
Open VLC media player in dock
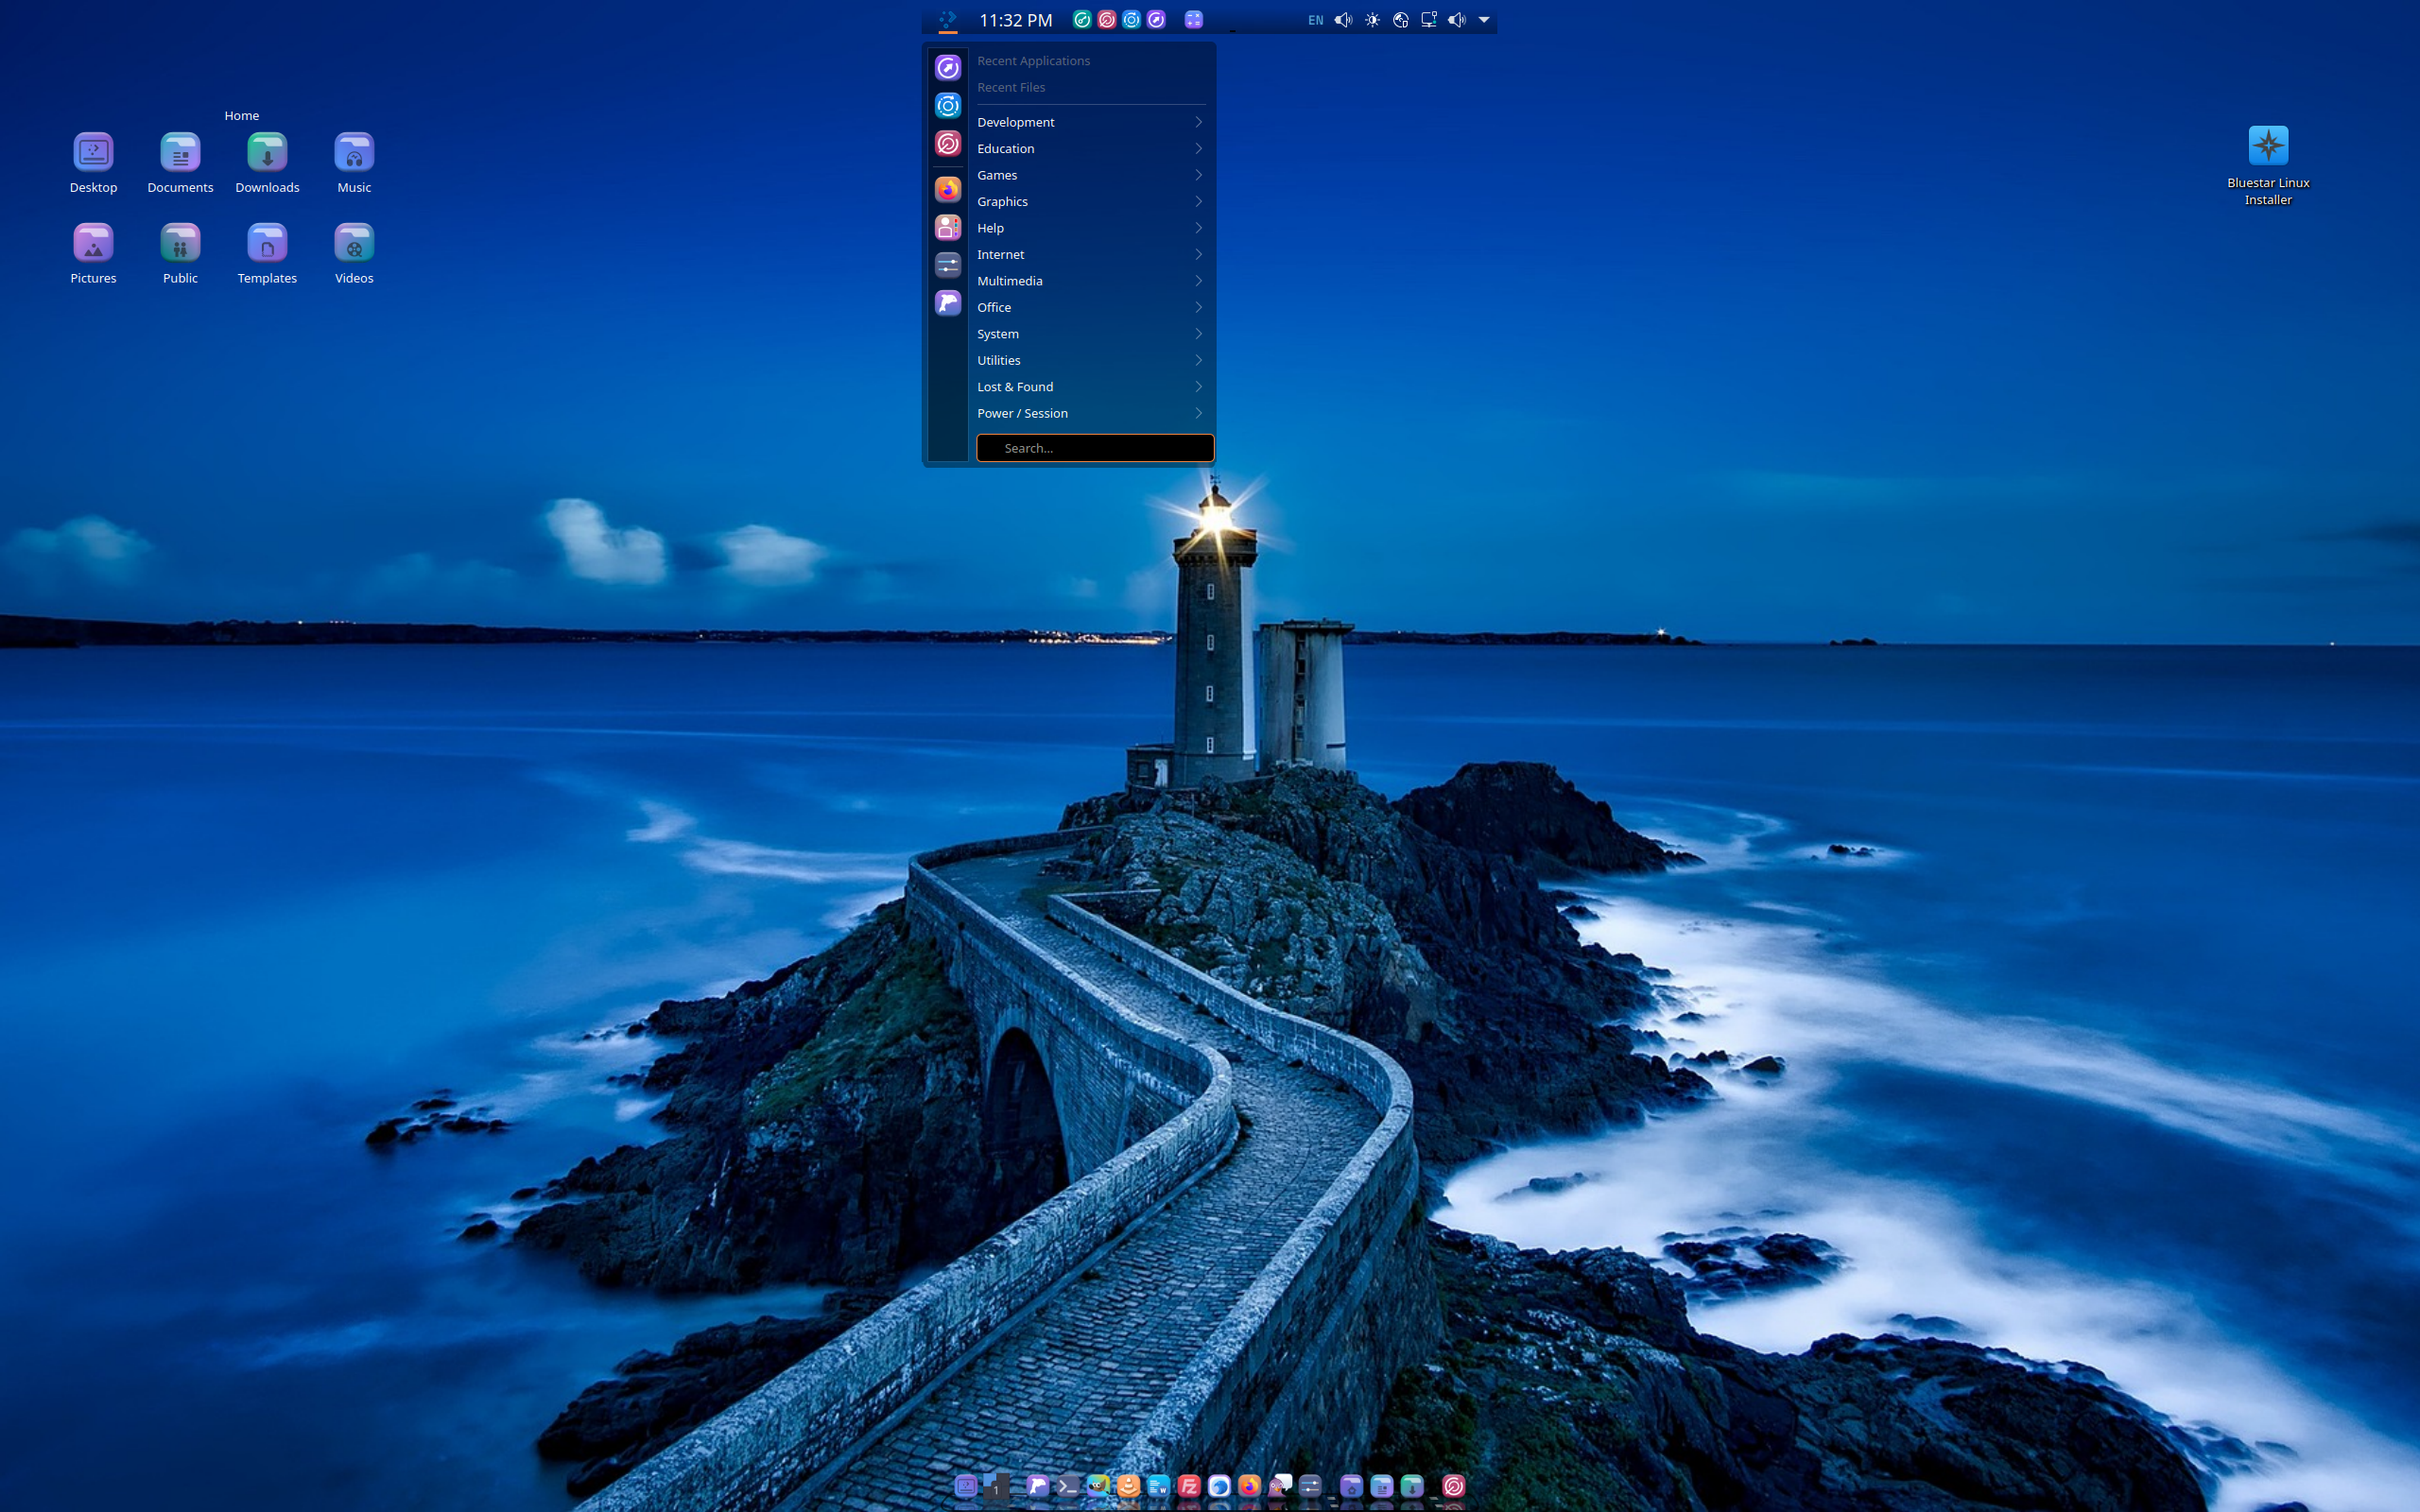pyautogui.click(x=1129, y=1486)
